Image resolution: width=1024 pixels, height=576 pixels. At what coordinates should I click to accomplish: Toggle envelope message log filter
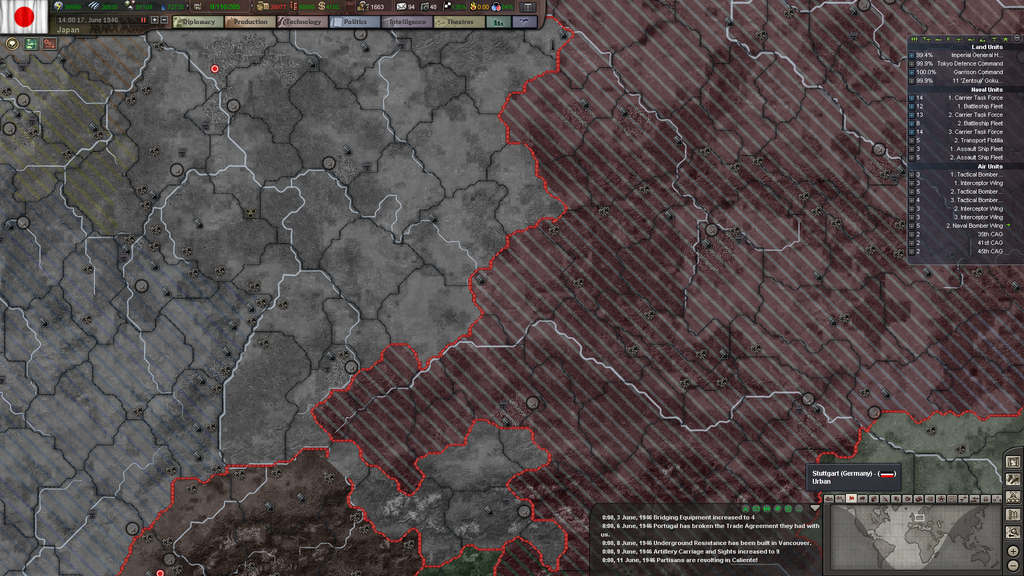[756, 509]
